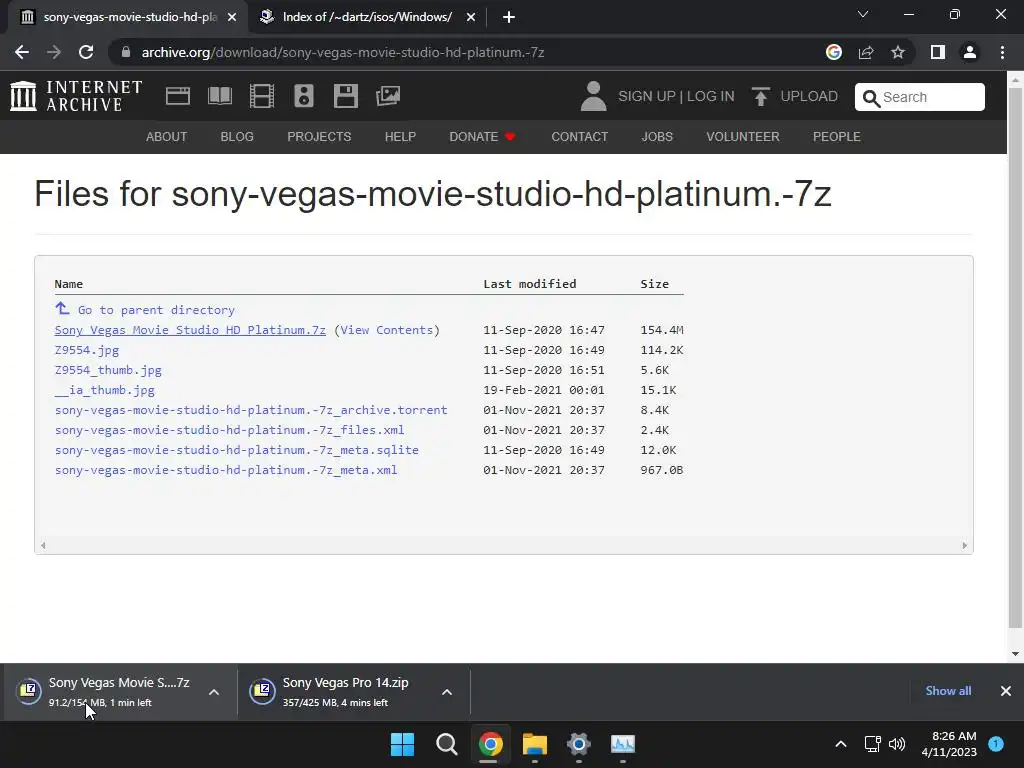
Task: View site information lock icon
Action: [x=126, y=52]
